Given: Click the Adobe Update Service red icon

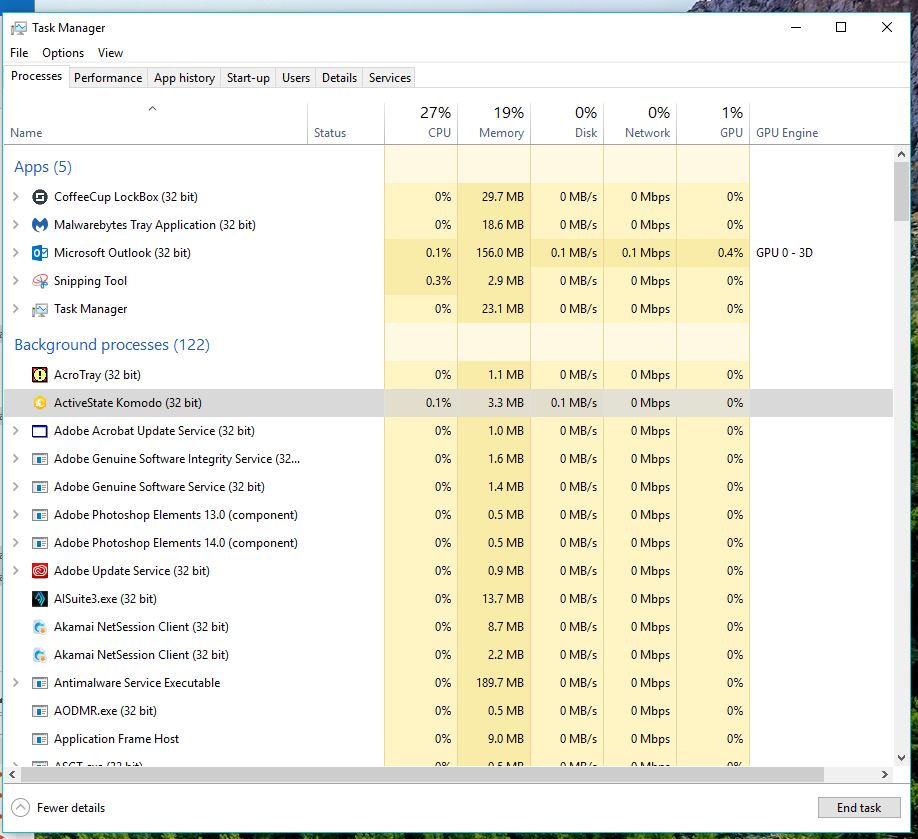Looking at the screenshot, I should 39,571.
